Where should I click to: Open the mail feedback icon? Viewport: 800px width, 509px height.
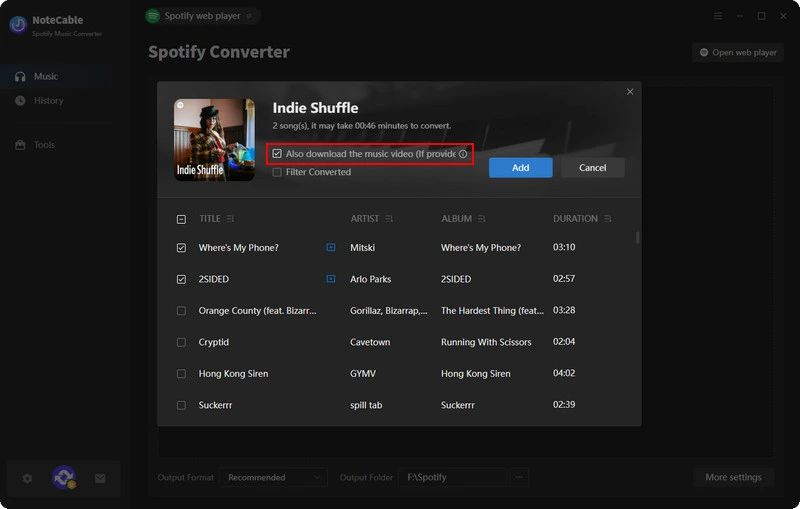pyautogui.click(x=100, y=478)
